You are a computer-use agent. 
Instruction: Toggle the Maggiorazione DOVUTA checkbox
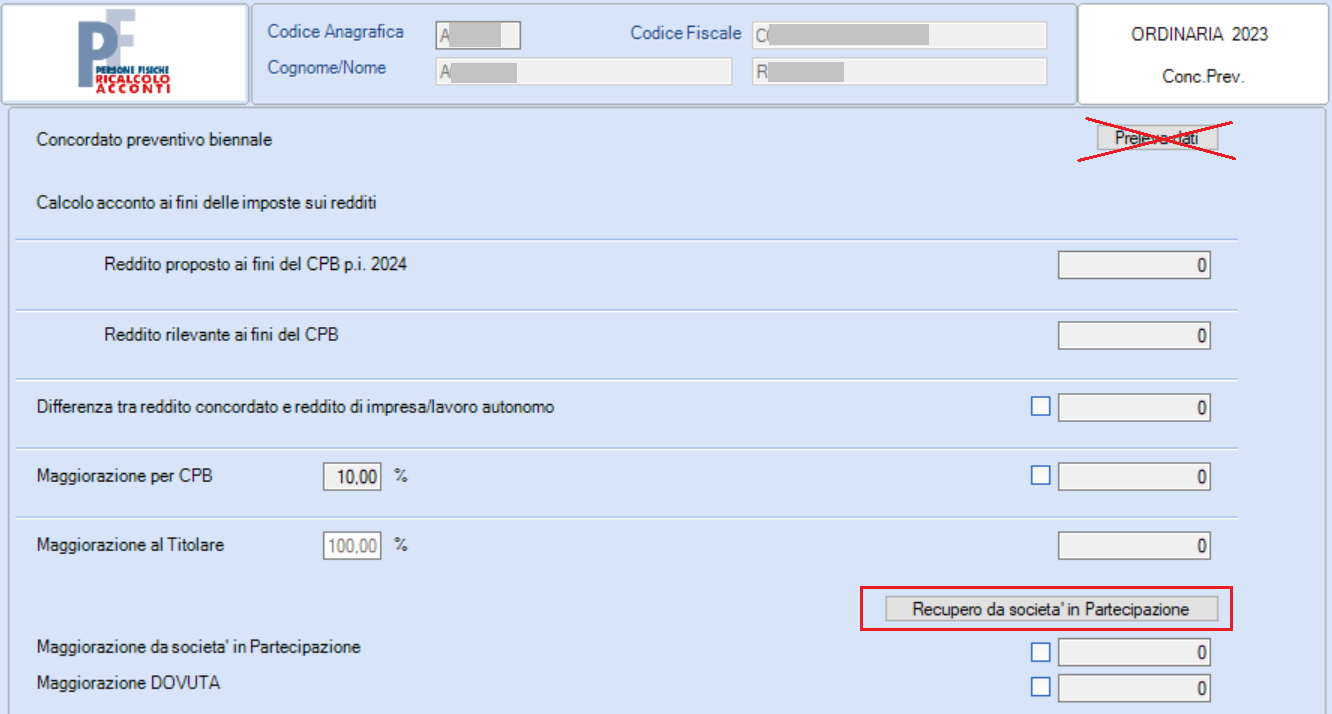coord(1041,687)
